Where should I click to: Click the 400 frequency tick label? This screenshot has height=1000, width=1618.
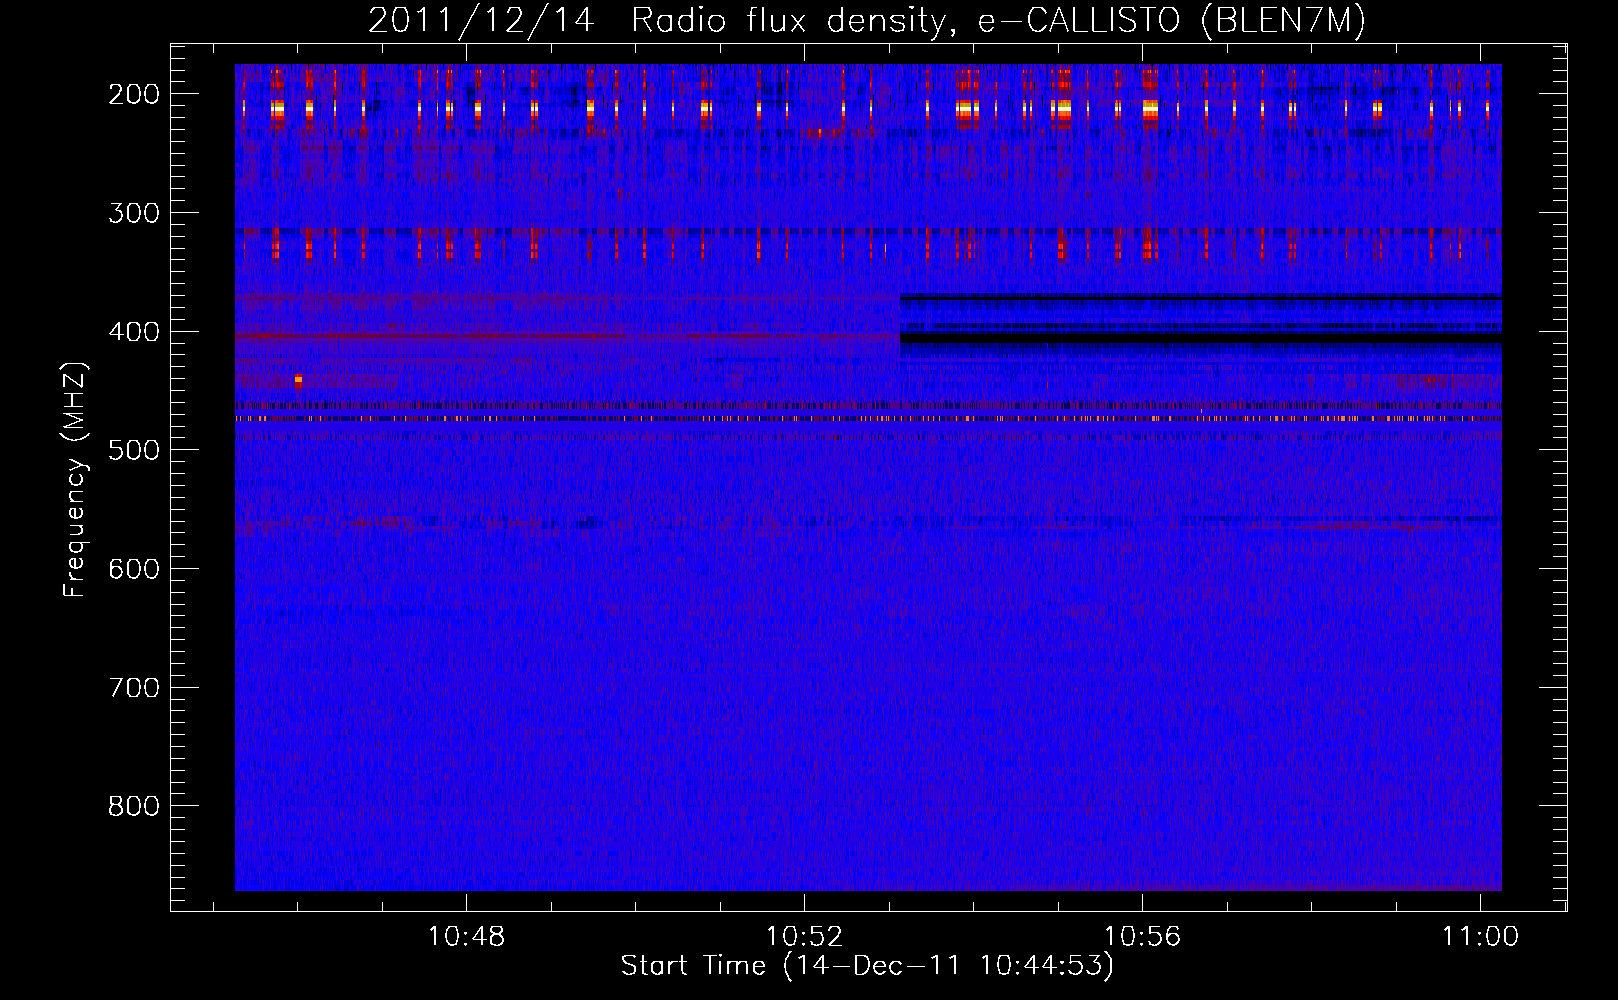(x=133, y=332)
